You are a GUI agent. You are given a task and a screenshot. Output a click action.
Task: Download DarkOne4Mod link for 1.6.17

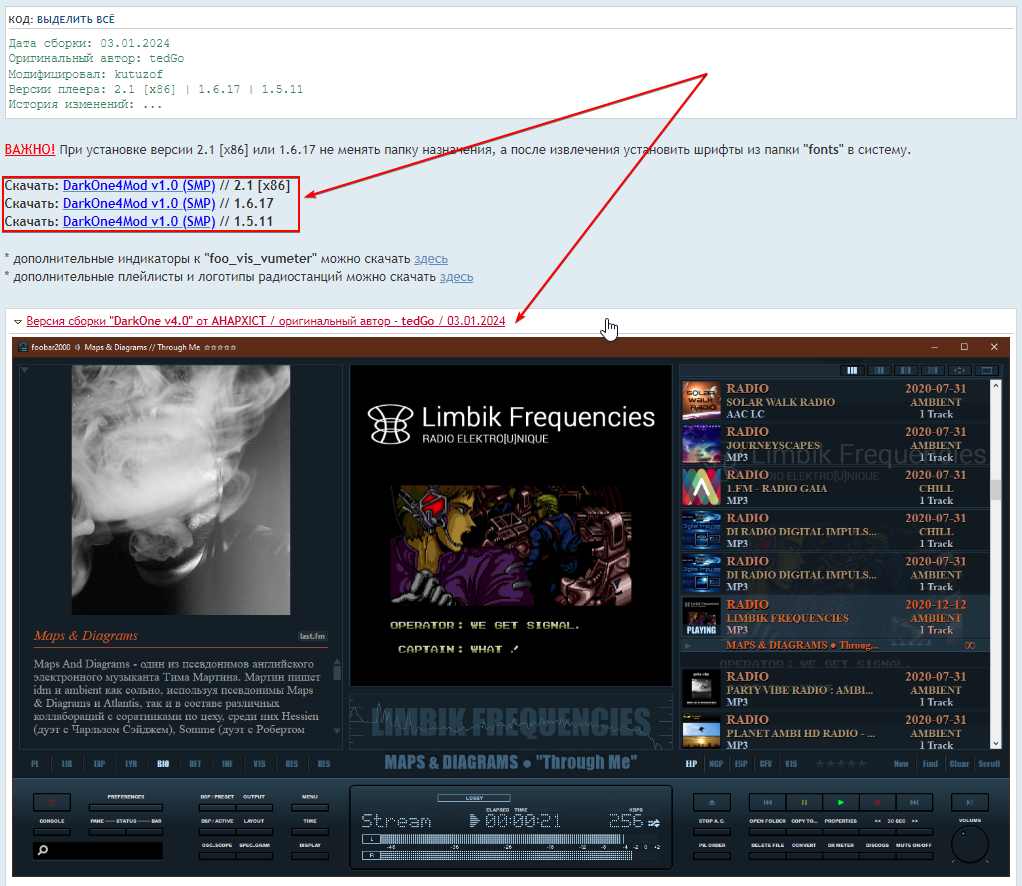coord(139,204)
